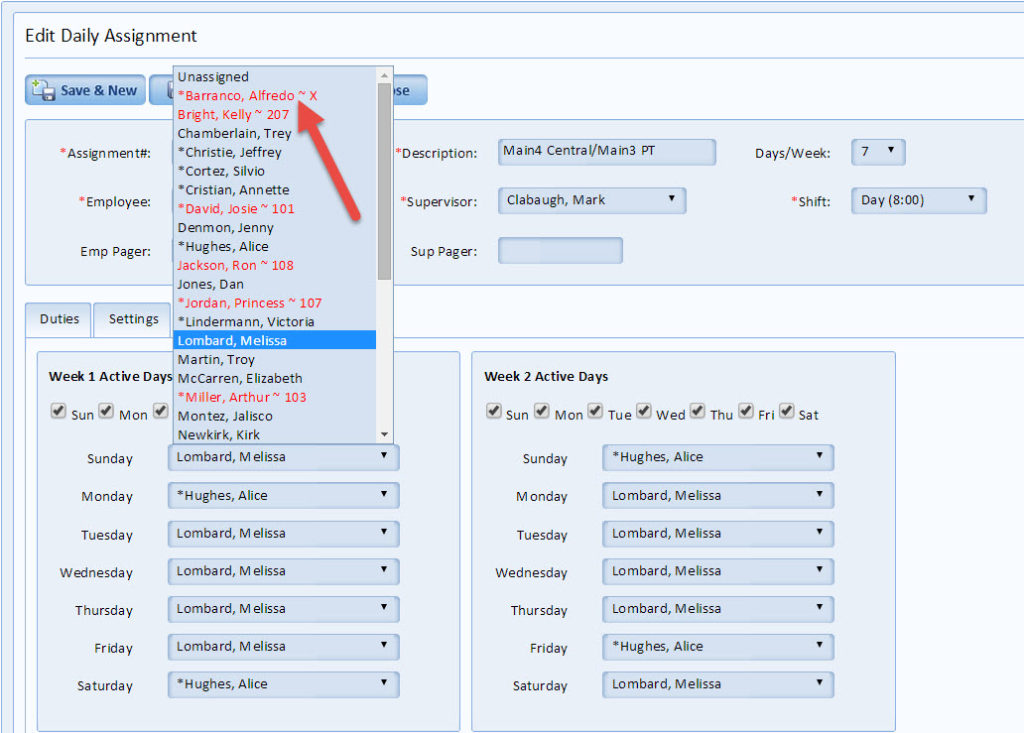This screenshot has height=733, width=1024.
Task: Open Week 1 Wednesday employee dropdown
Action: coord(283,572)
